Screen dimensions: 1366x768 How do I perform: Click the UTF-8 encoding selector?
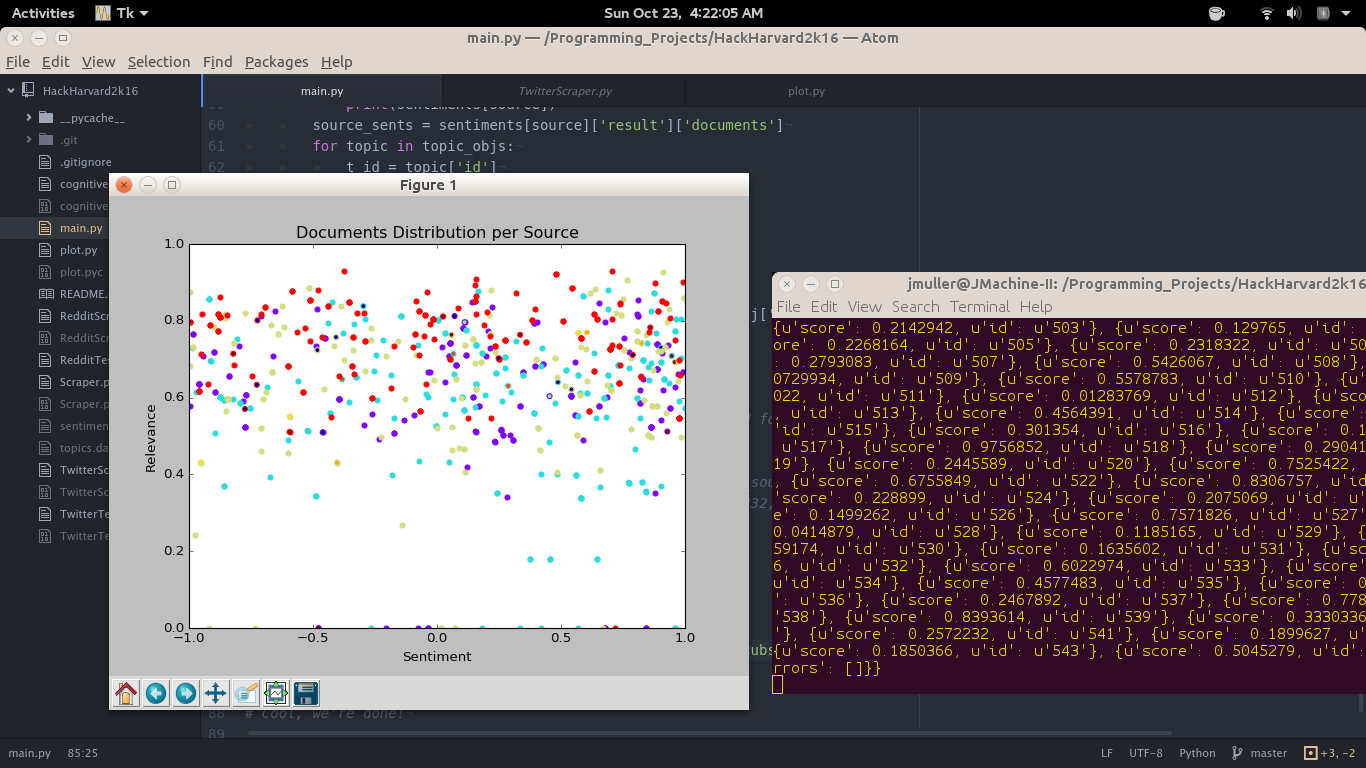[x=1145, y=753]
